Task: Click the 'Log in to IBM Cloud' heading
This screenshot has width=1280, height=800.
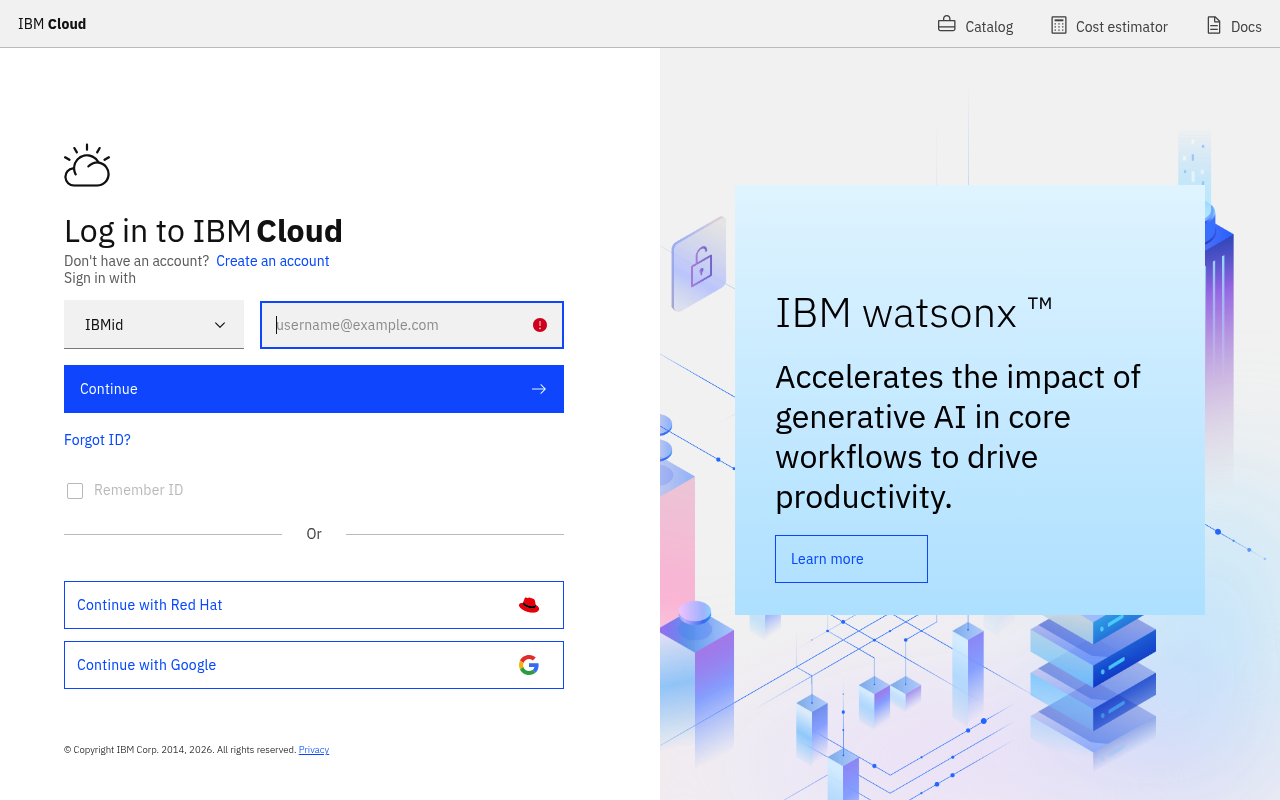Action: [203, 231]
